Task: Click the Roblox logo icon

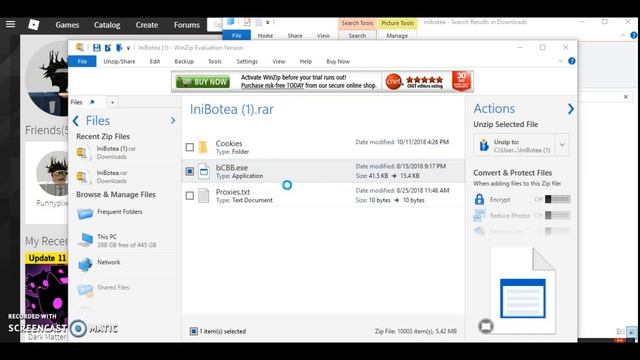Action: [33, 25]
